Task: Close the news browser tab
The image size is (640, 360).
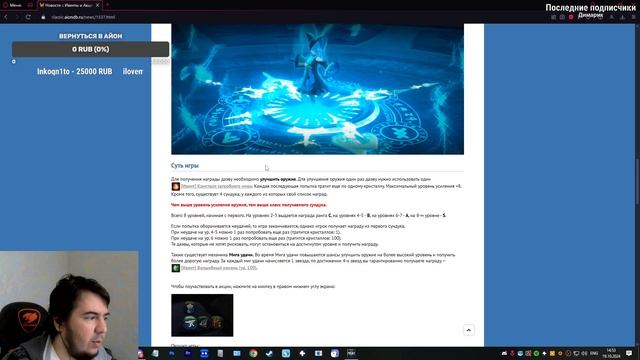Action: 98,5
